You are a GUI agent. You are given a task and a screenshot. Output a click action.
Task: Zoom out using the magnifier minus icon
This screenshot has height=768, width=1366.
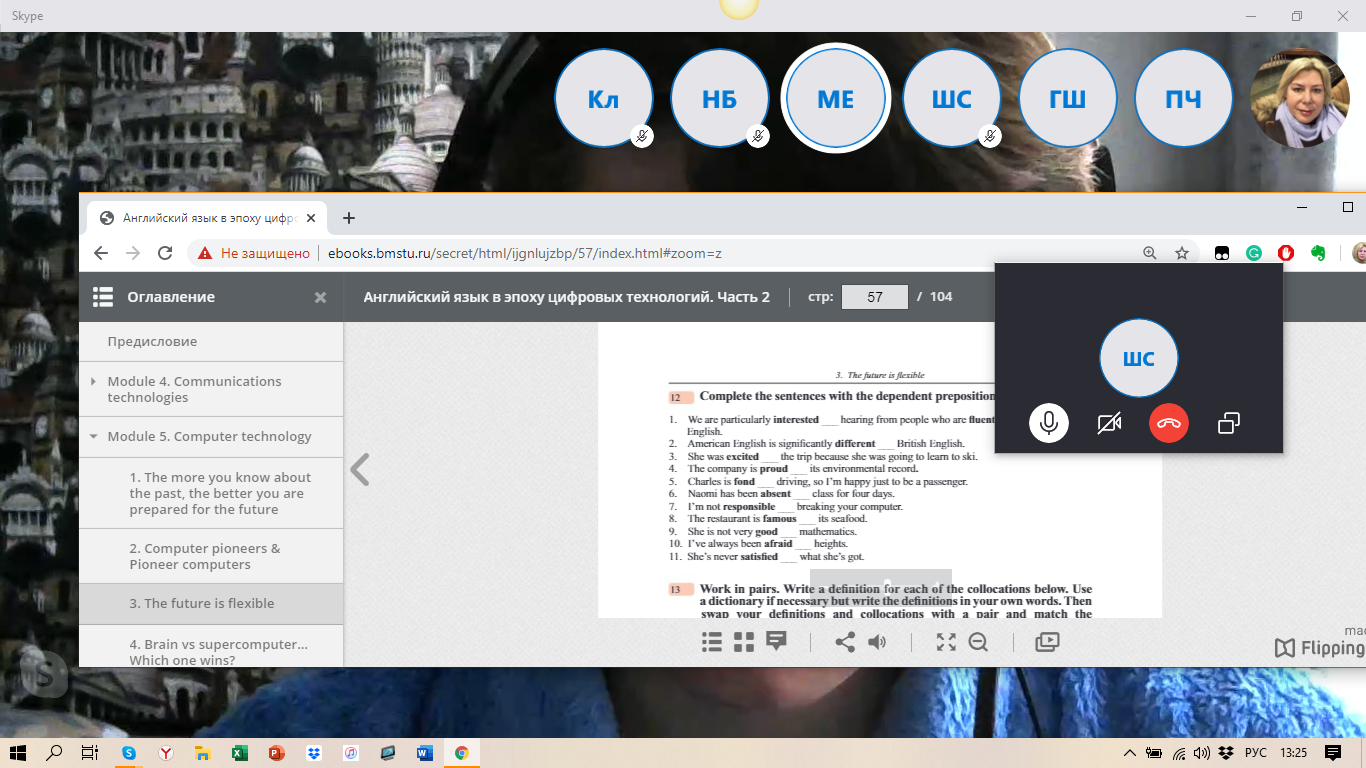(978, 642)
